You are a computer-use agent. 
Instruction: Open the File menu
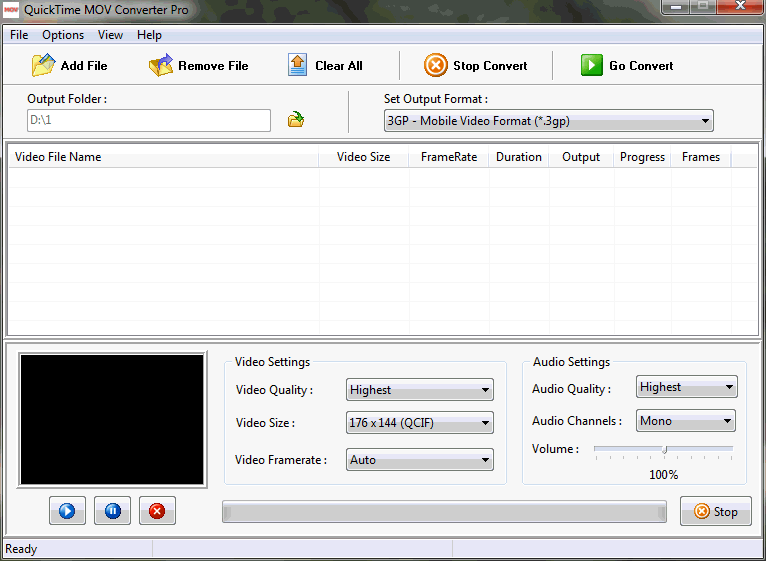[x=19, y=35]
